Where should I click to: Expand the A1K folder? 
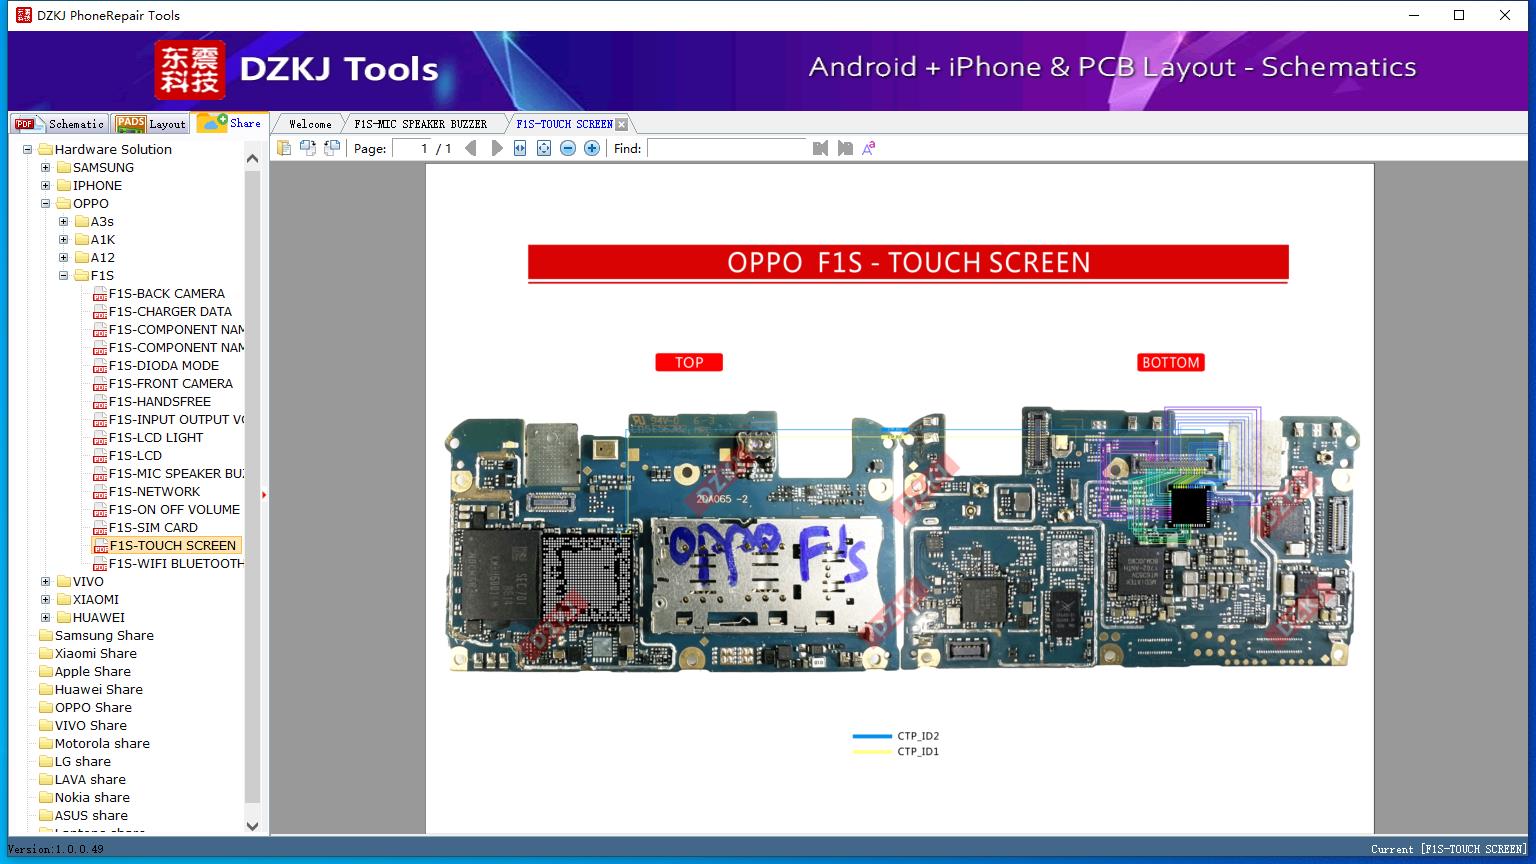pos(64,240)
